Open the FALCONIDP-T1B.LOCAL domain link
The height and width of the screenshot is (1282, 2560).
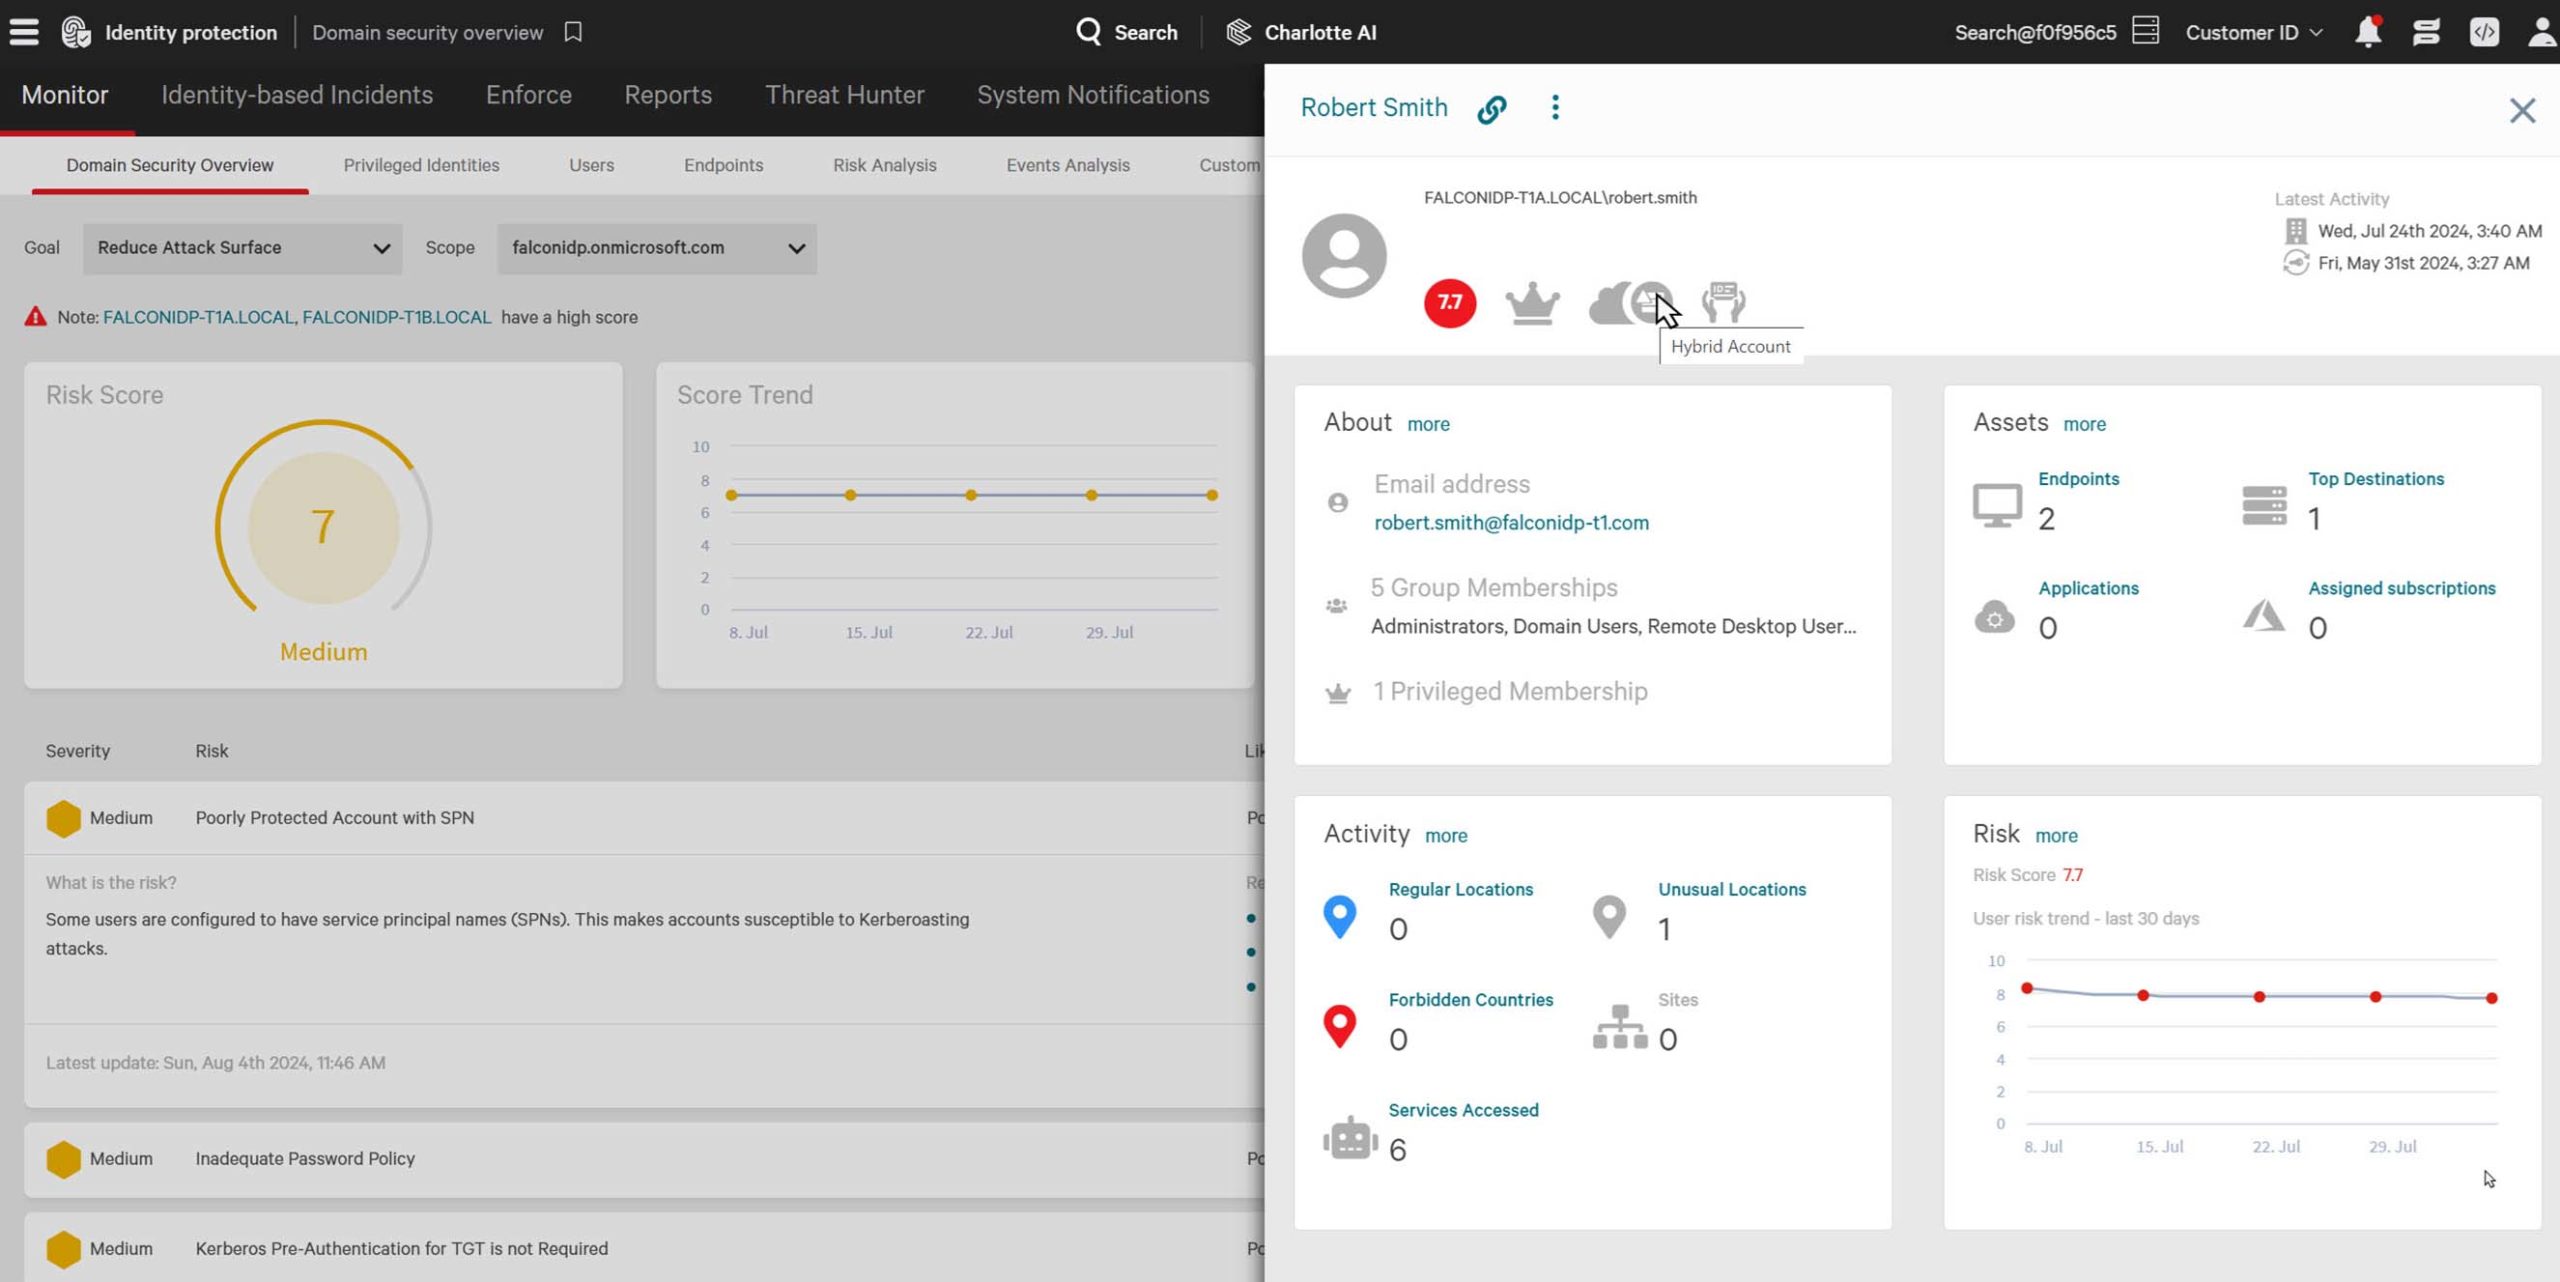397,317
